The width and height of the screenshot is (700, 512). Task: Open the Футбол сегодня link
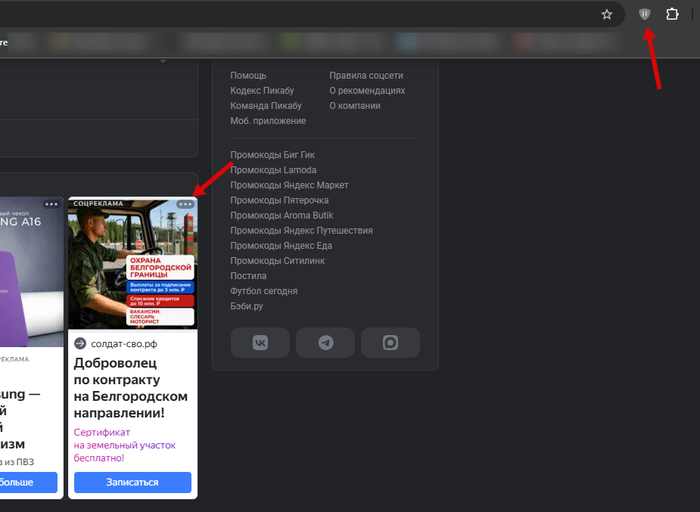click(264, 291)
